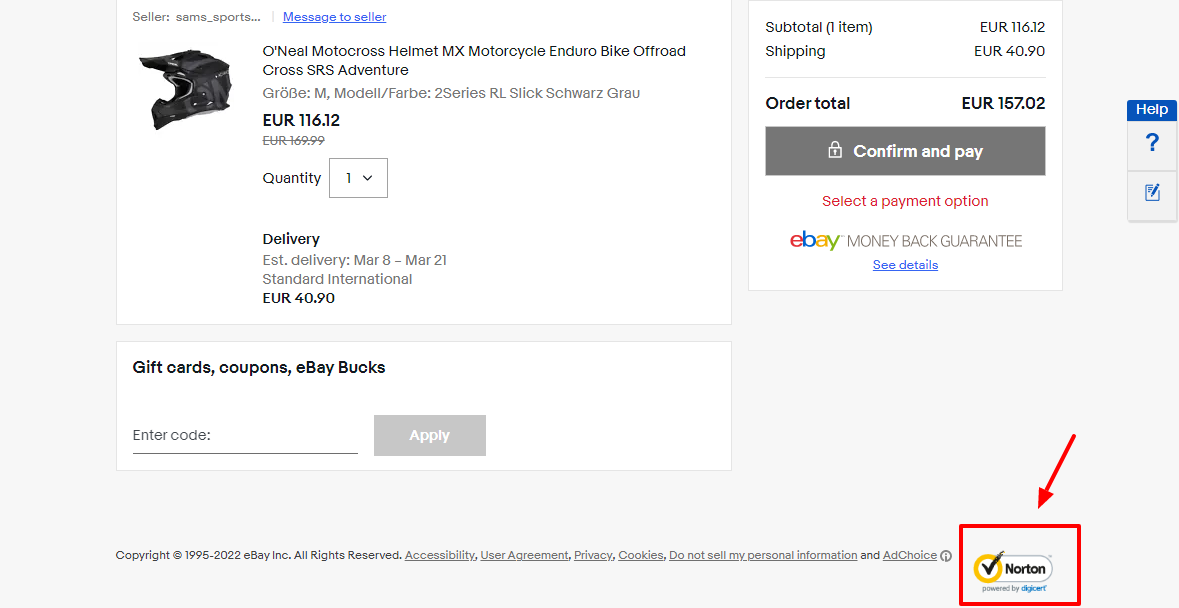Open the Quantity dropdown
The width and height of the screenshot is (1179, 608).
click(x=358, y=178)
